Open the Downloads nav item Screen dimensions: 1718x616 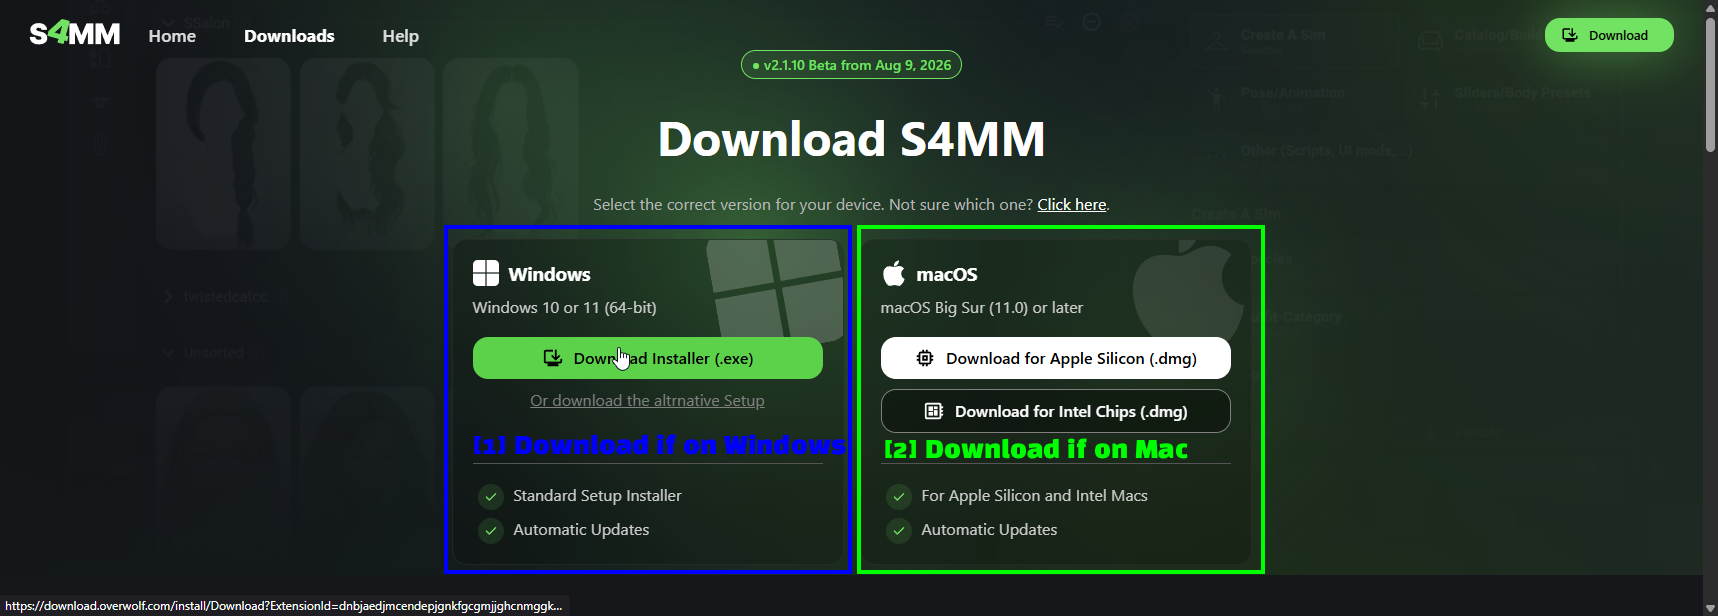pyautogui.click(x=289, y=36)
